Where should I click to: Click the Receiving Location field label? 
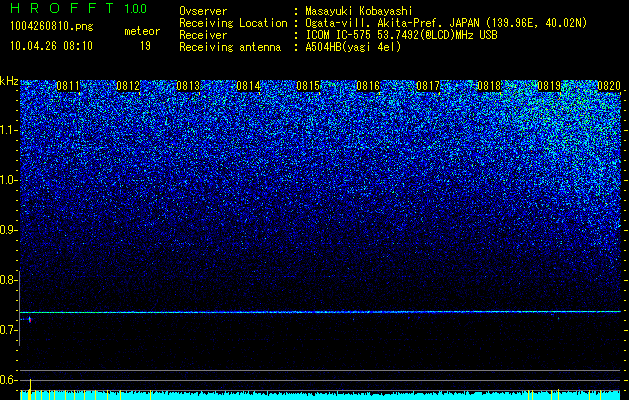coord(233,23)
